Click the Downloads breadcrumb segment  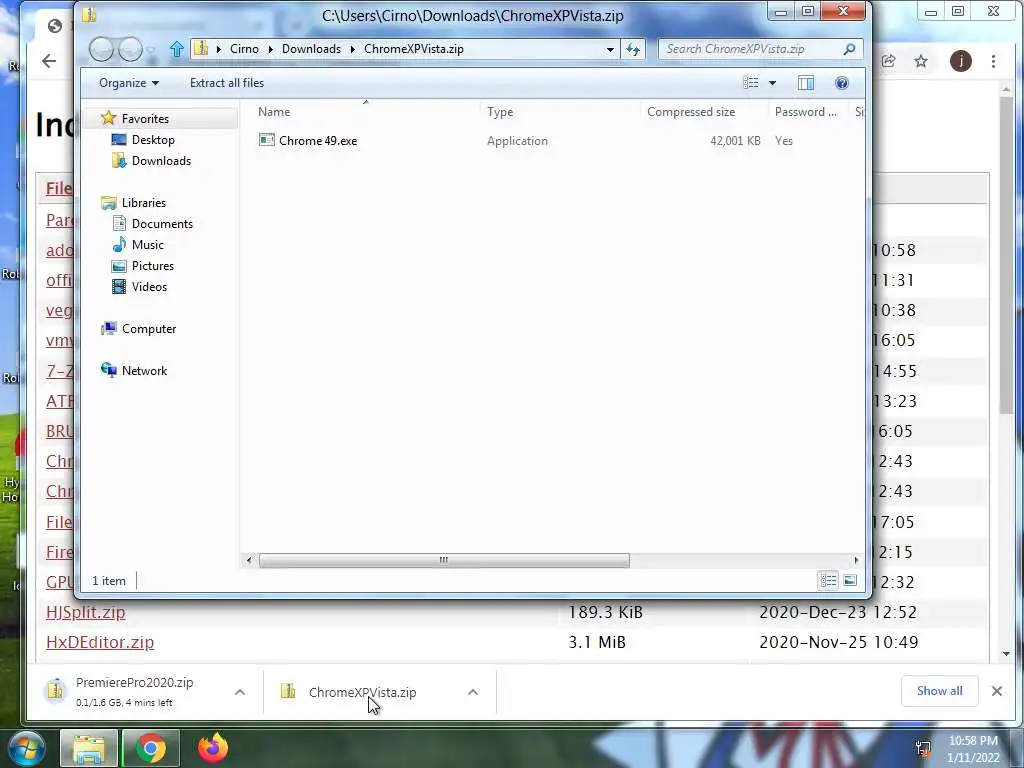click(312, 49)
